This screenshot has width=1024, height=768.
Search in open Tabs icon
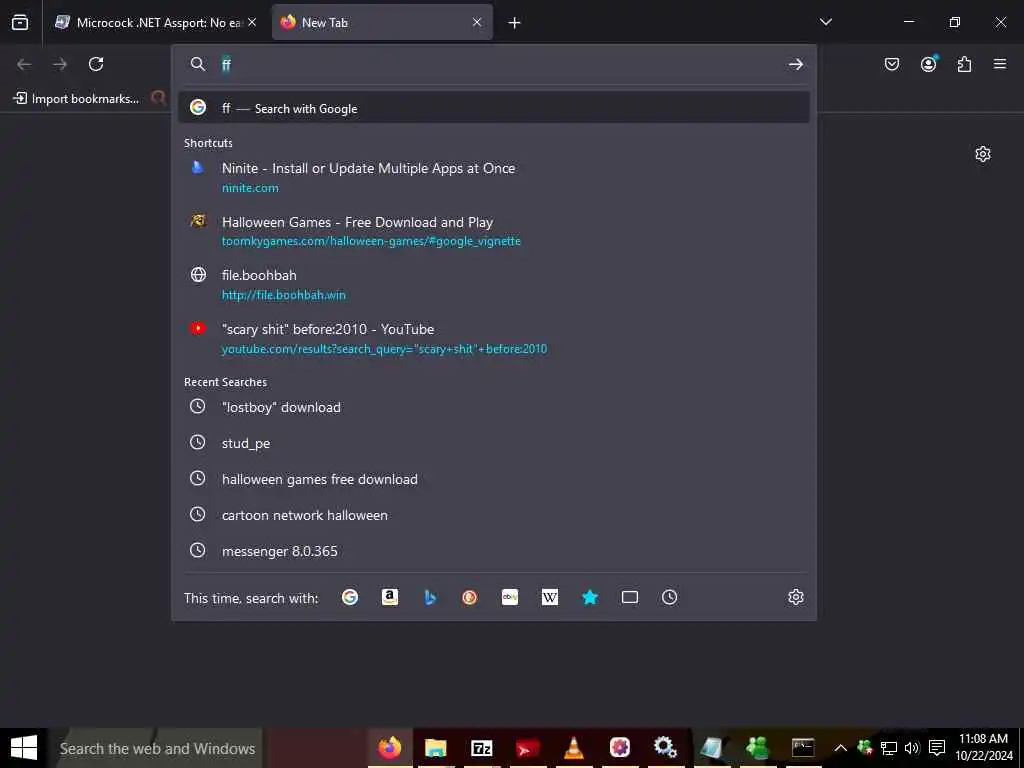point(630,597)
